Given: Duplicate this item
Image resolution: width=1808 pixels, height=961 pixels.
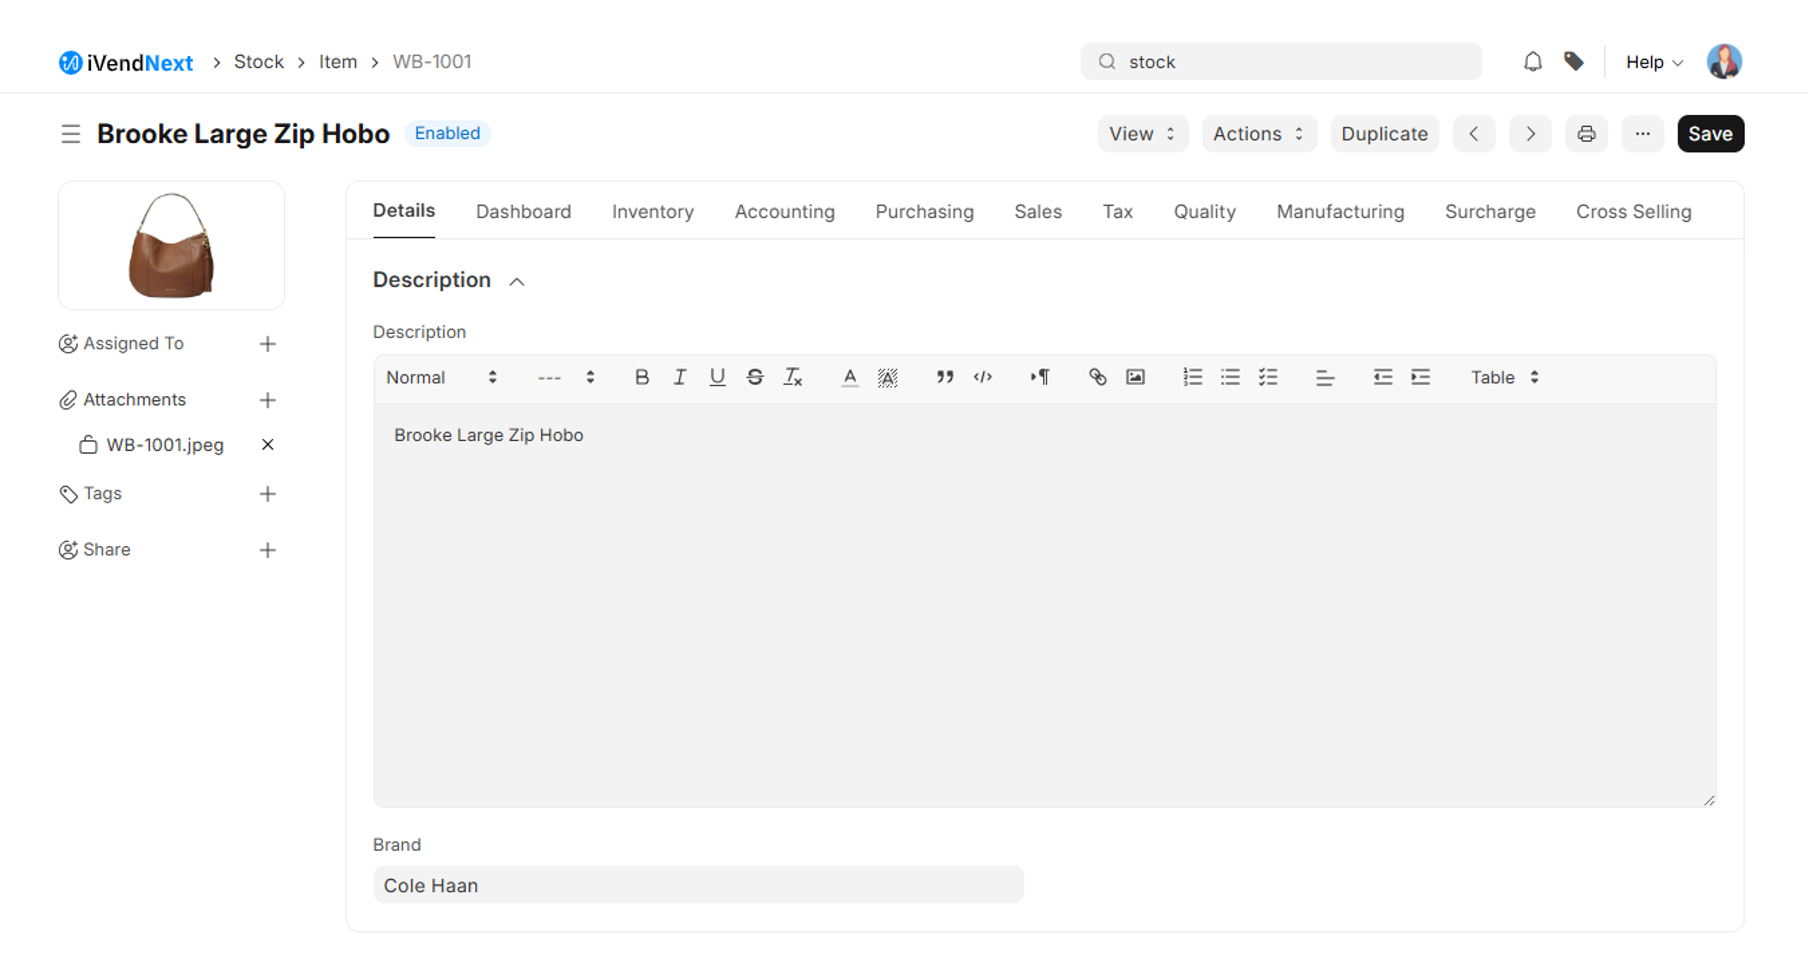Looking at the screenshot, I should tap(1384, 134).
